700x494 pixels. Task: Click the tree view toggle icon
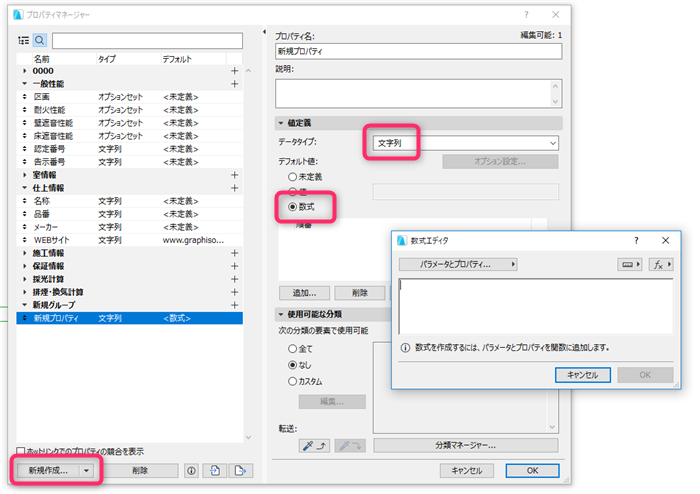(x=24, y=41)
